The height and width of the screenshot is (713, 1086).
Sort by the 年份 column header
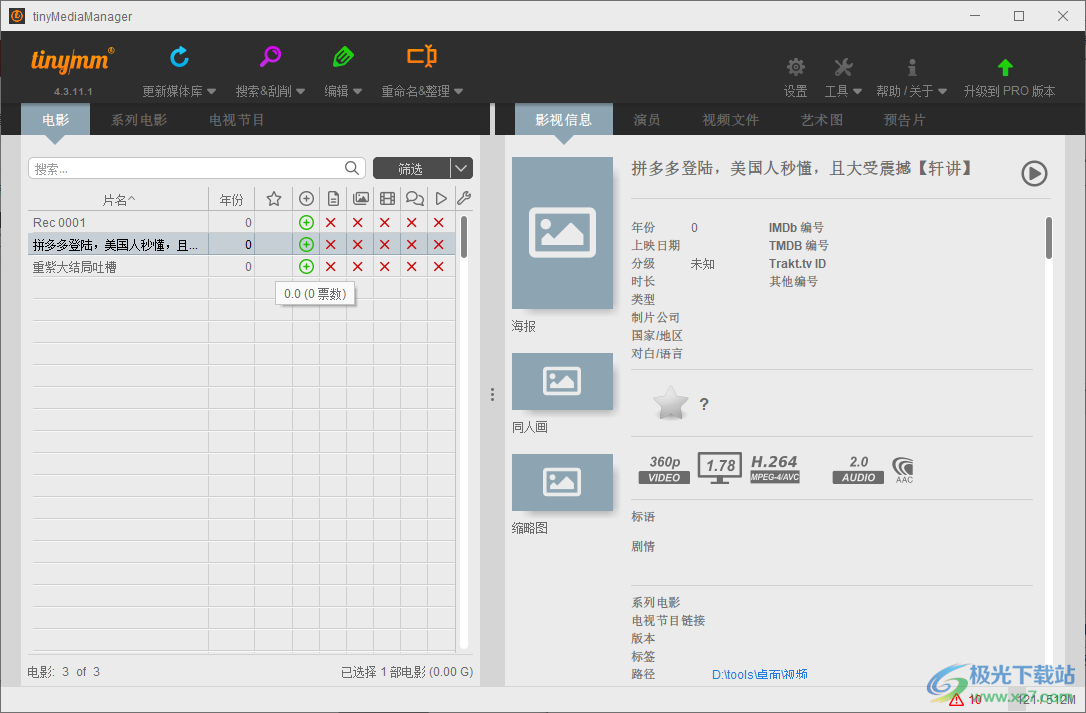click(231, 200)
